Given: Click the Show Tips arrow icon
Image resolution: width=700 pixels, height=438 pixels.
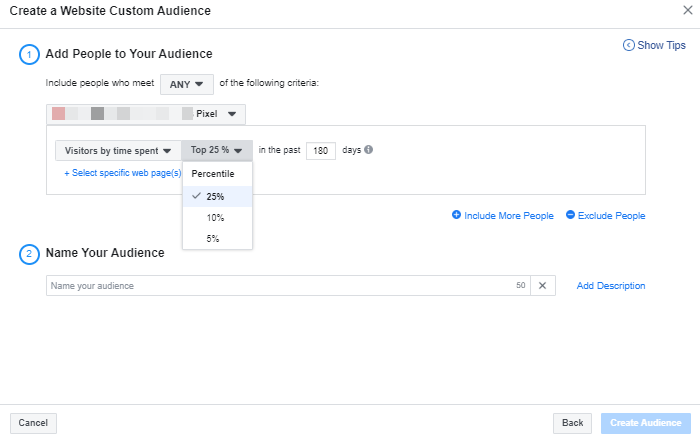Looking at the screenshot, I should [628, 45].
